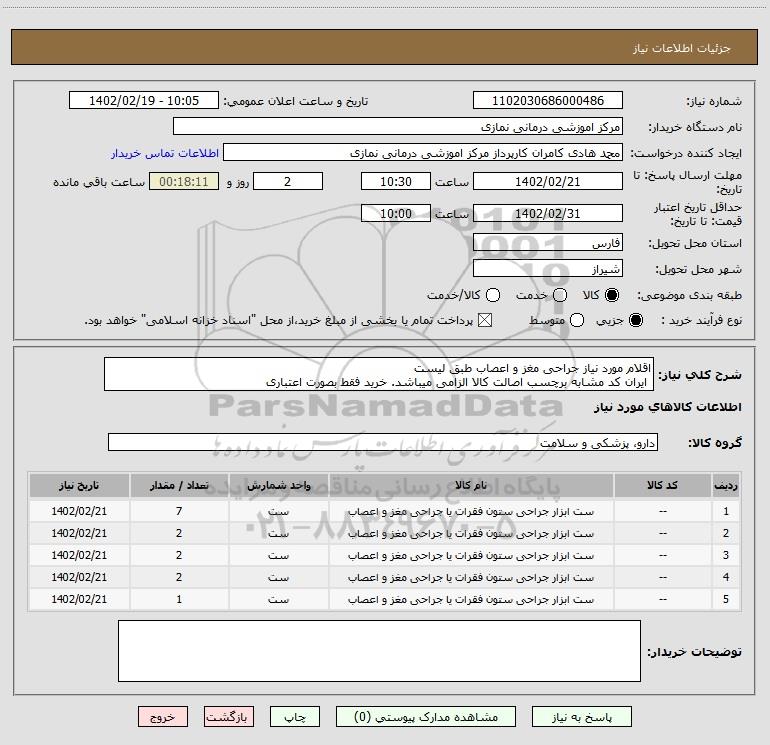The width and height of the screenshot is (770, 745).
Task: Click row number 5 cell
Action: click(x=726, y=599)
